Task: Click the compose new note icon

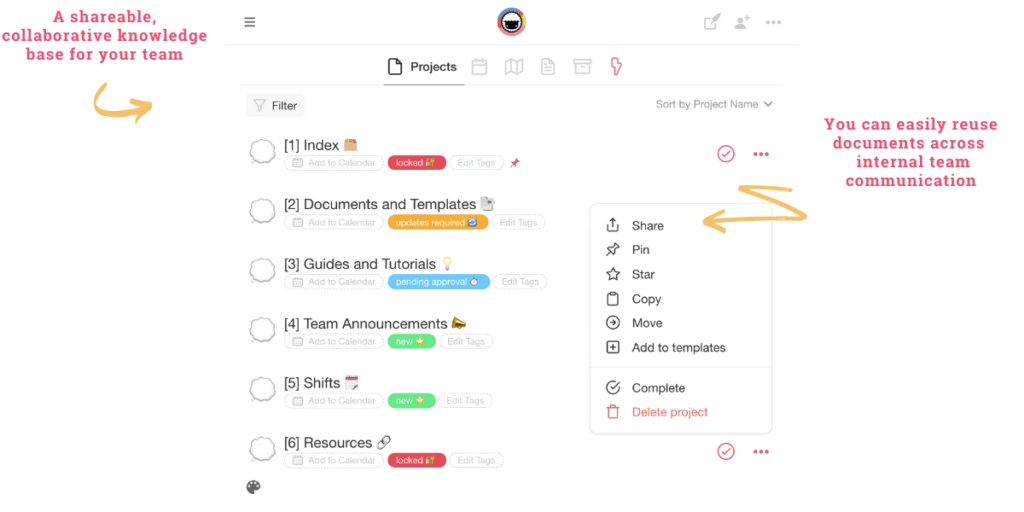Action: [711, 22]
